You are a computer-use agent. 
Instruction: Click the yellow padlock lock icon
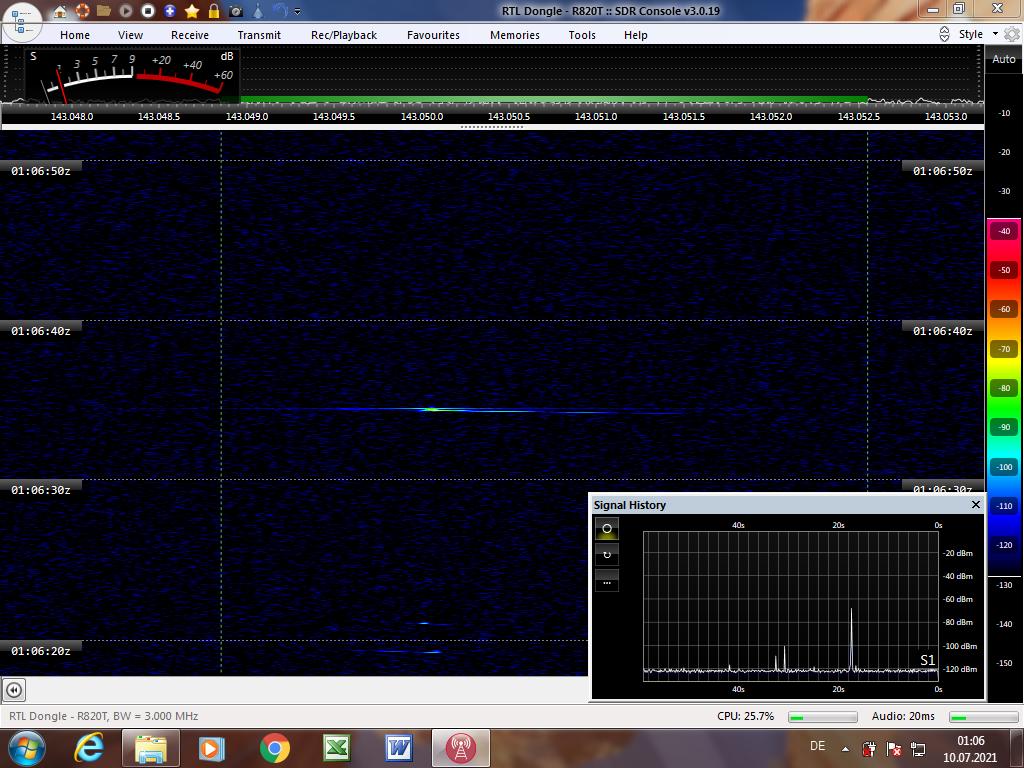coord(214,11)
